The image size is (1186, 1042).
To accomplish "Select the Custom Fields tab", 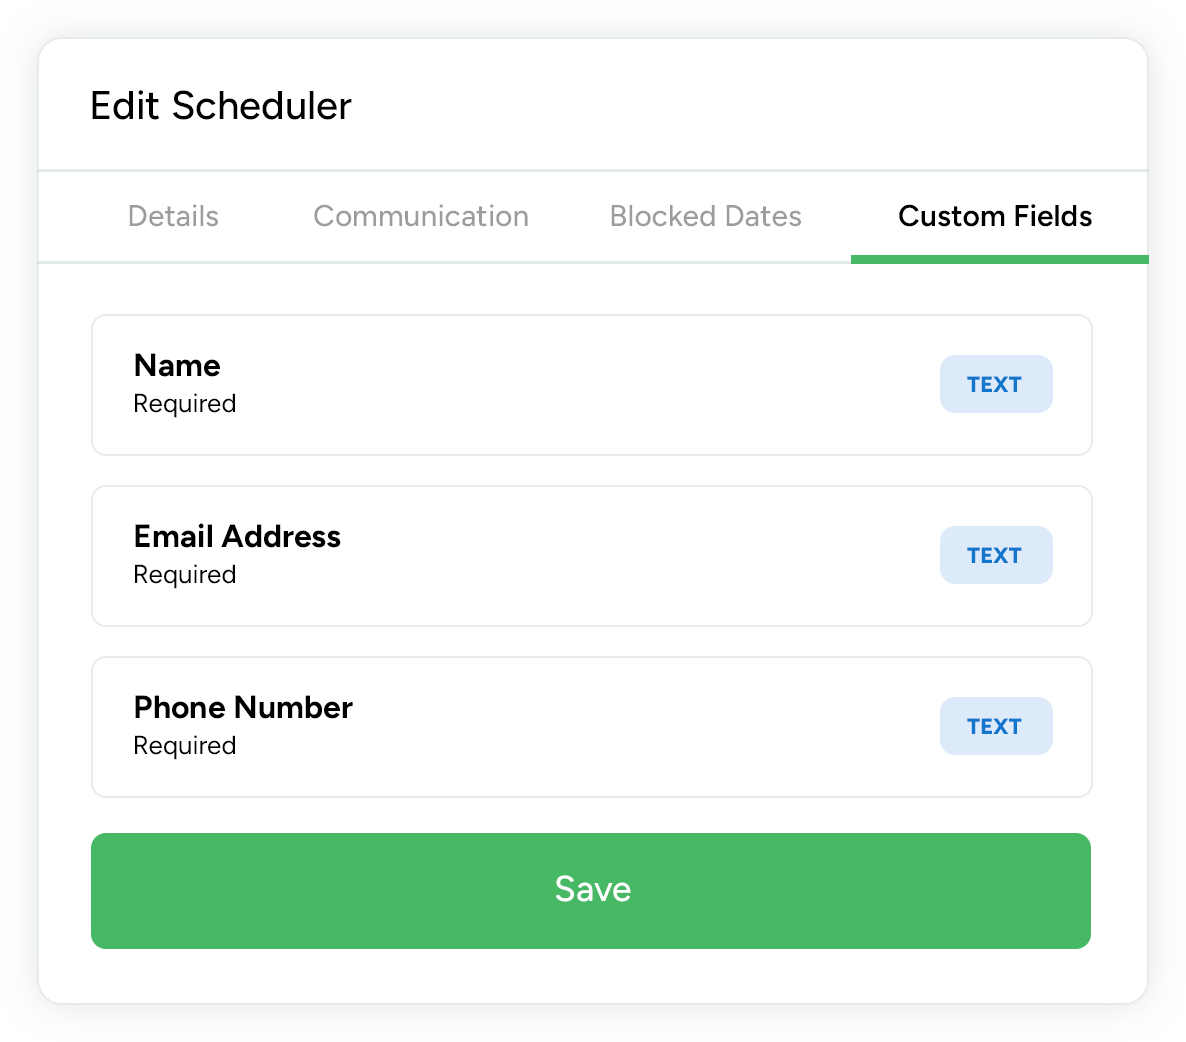I will (x=995, y=216).
